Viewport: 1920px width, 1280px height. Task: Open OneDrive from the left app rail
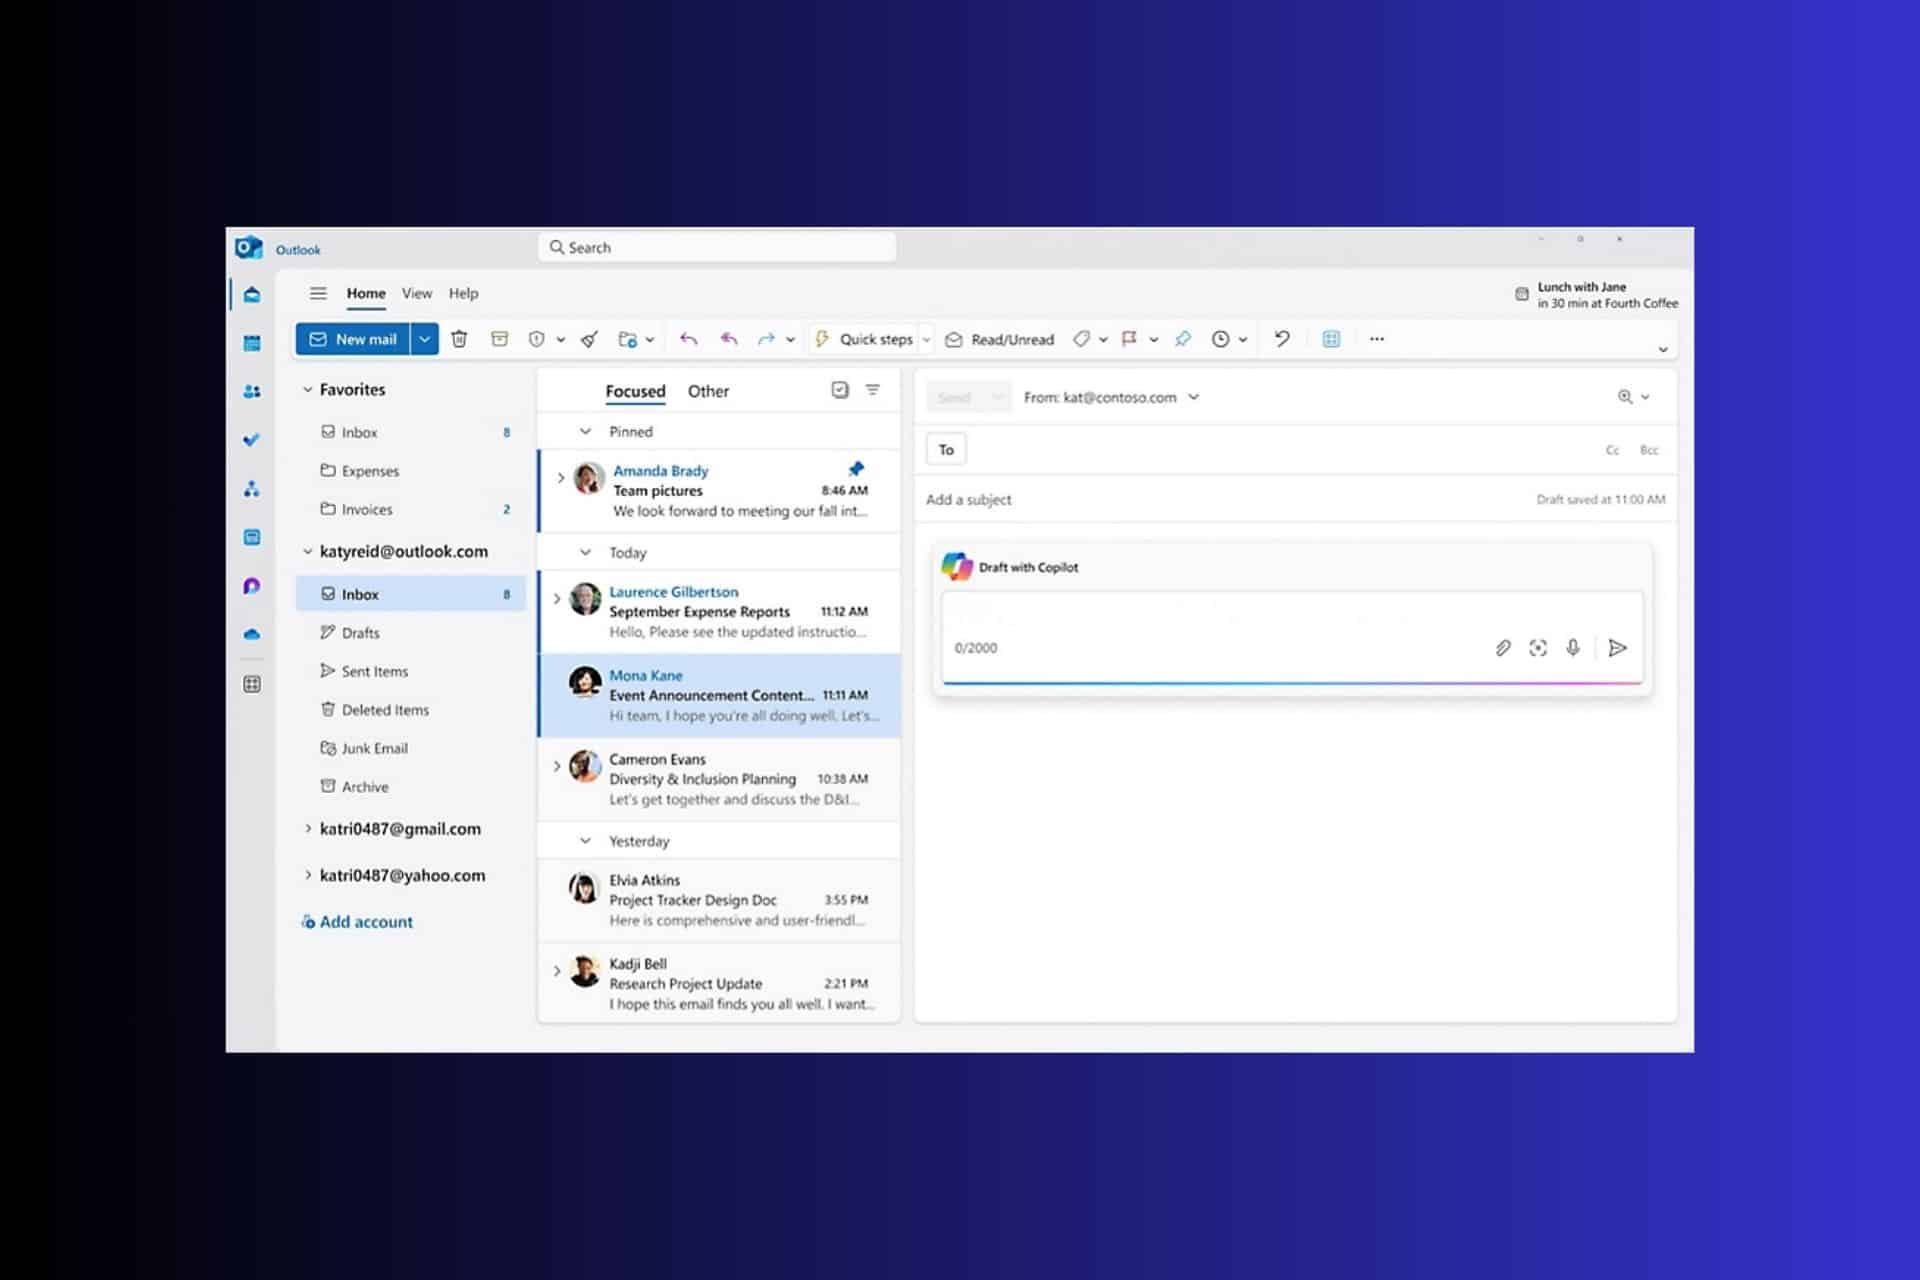tap(252, 634)
